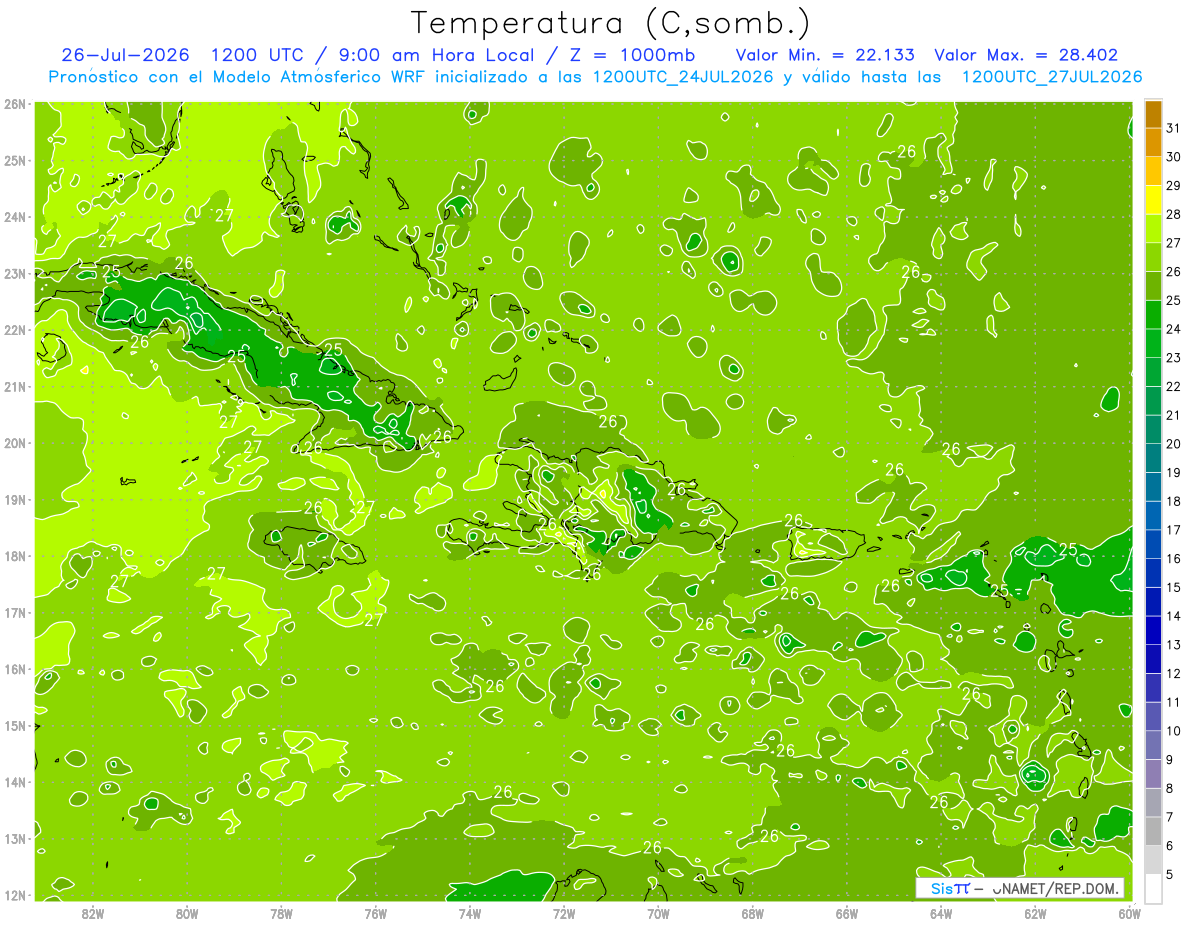Click the '24N' latitude axis label
The width and height of the screenshot is (1200, 927).
click(15, 217)
